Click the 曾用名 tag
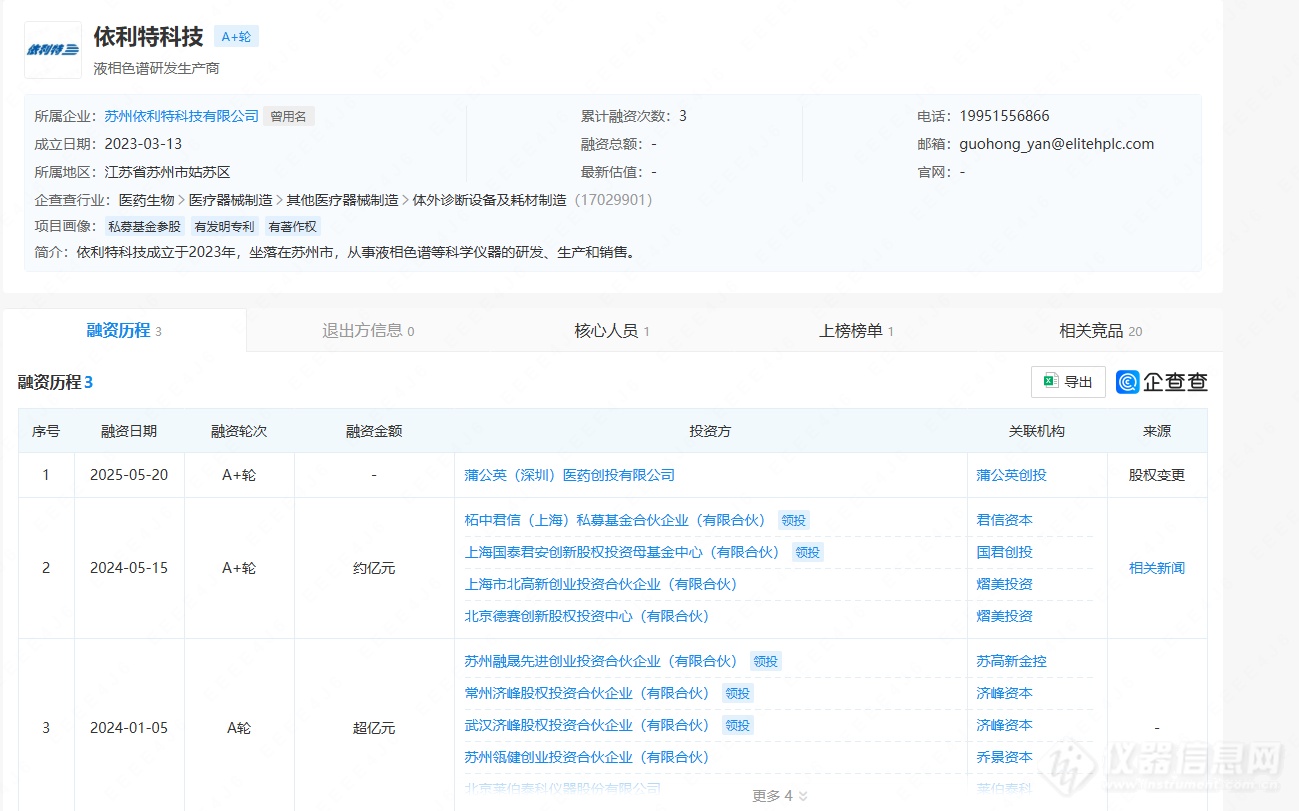This screenshot has width=1299, height=811. coord(288,116)
